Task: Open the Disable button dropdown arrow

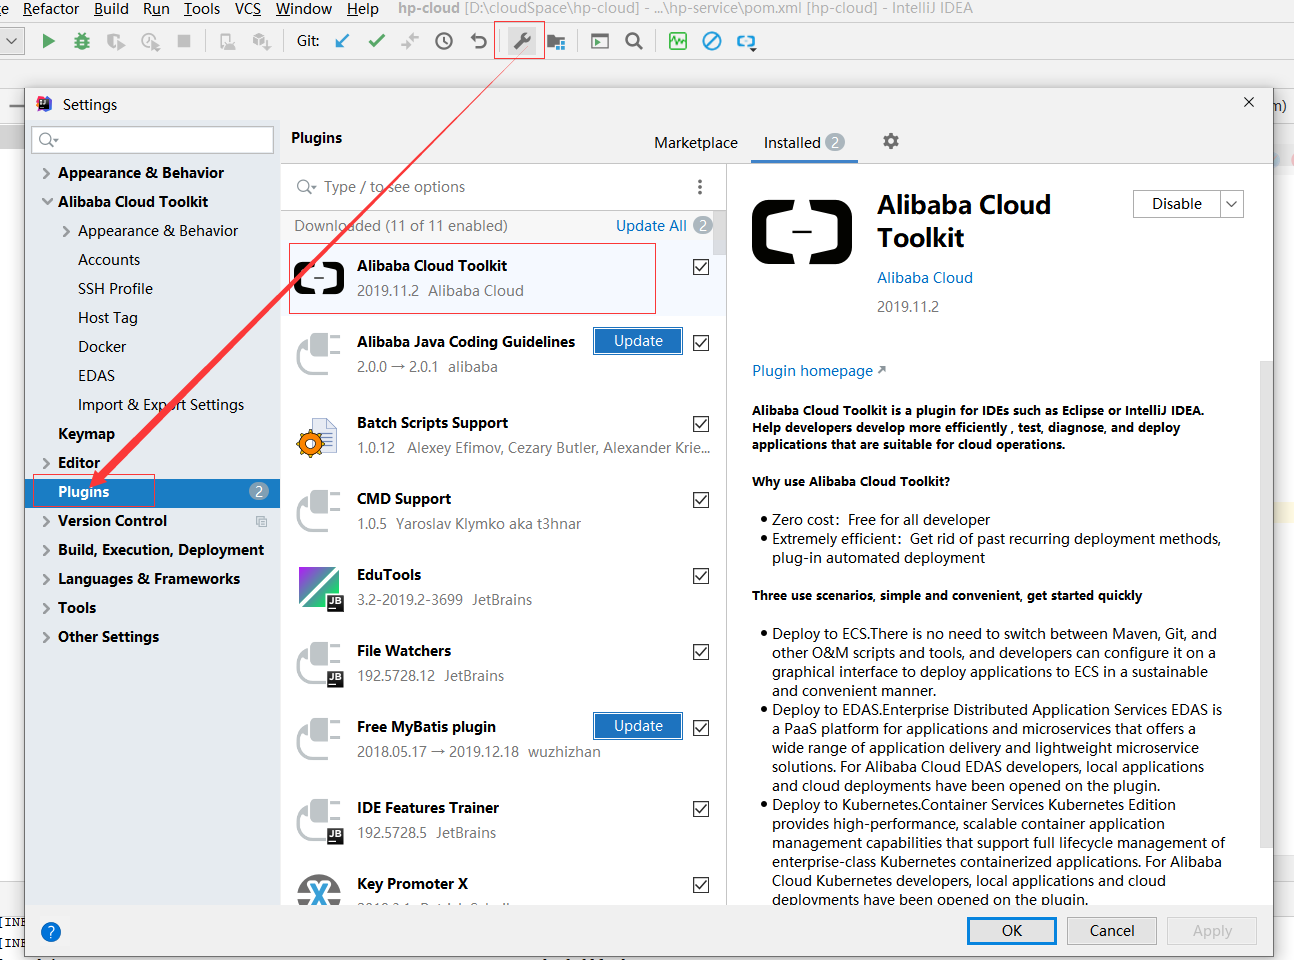Action: point(1232,204)
